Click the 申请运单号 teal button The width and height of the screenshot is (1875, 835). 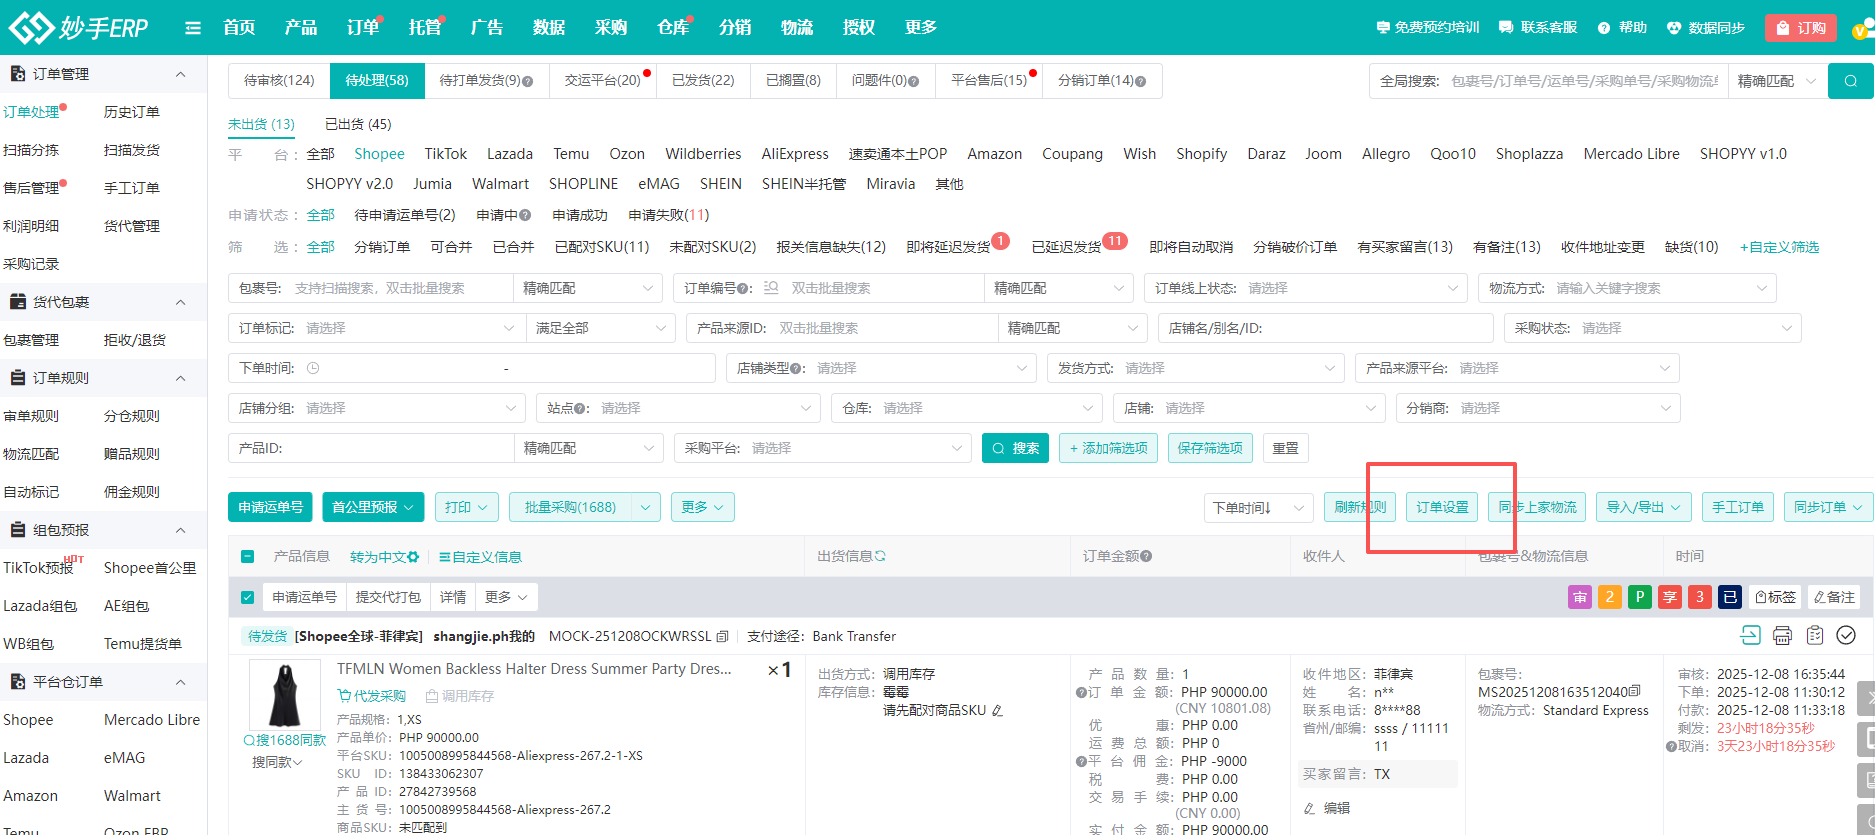pyautogui.click(x=270, y=507)
